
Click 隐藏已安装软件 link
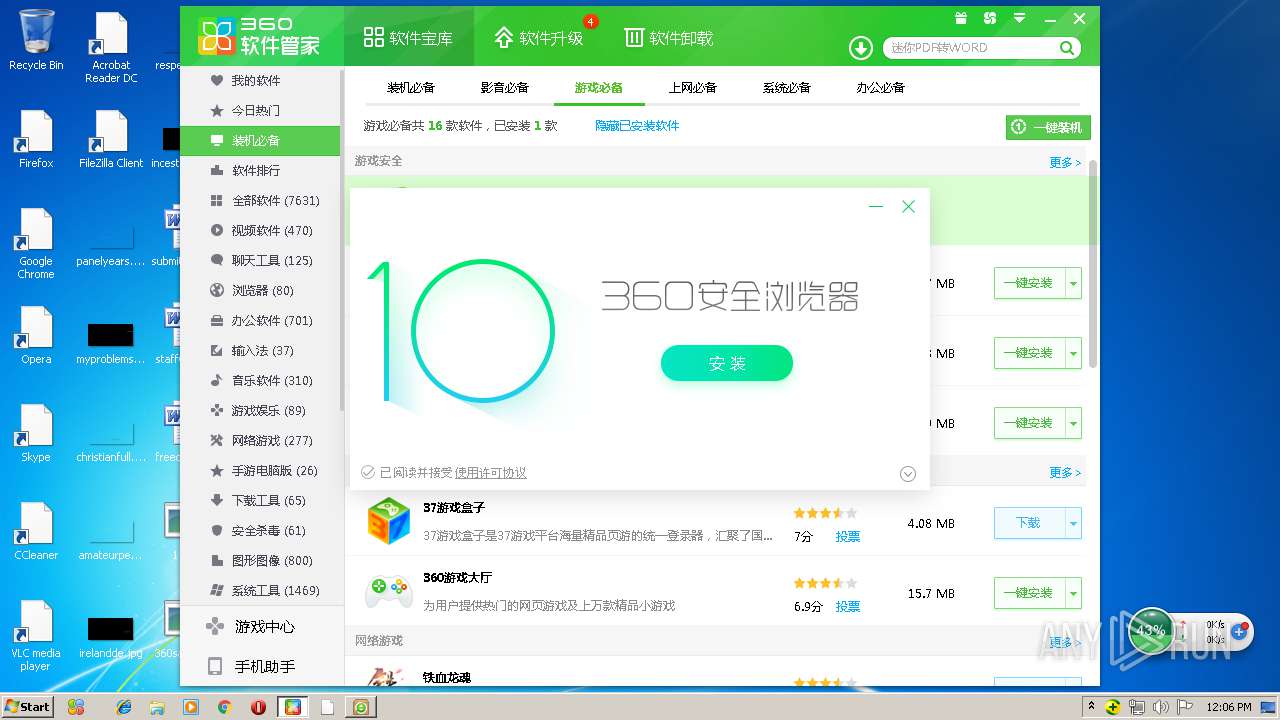pos(637,126)
